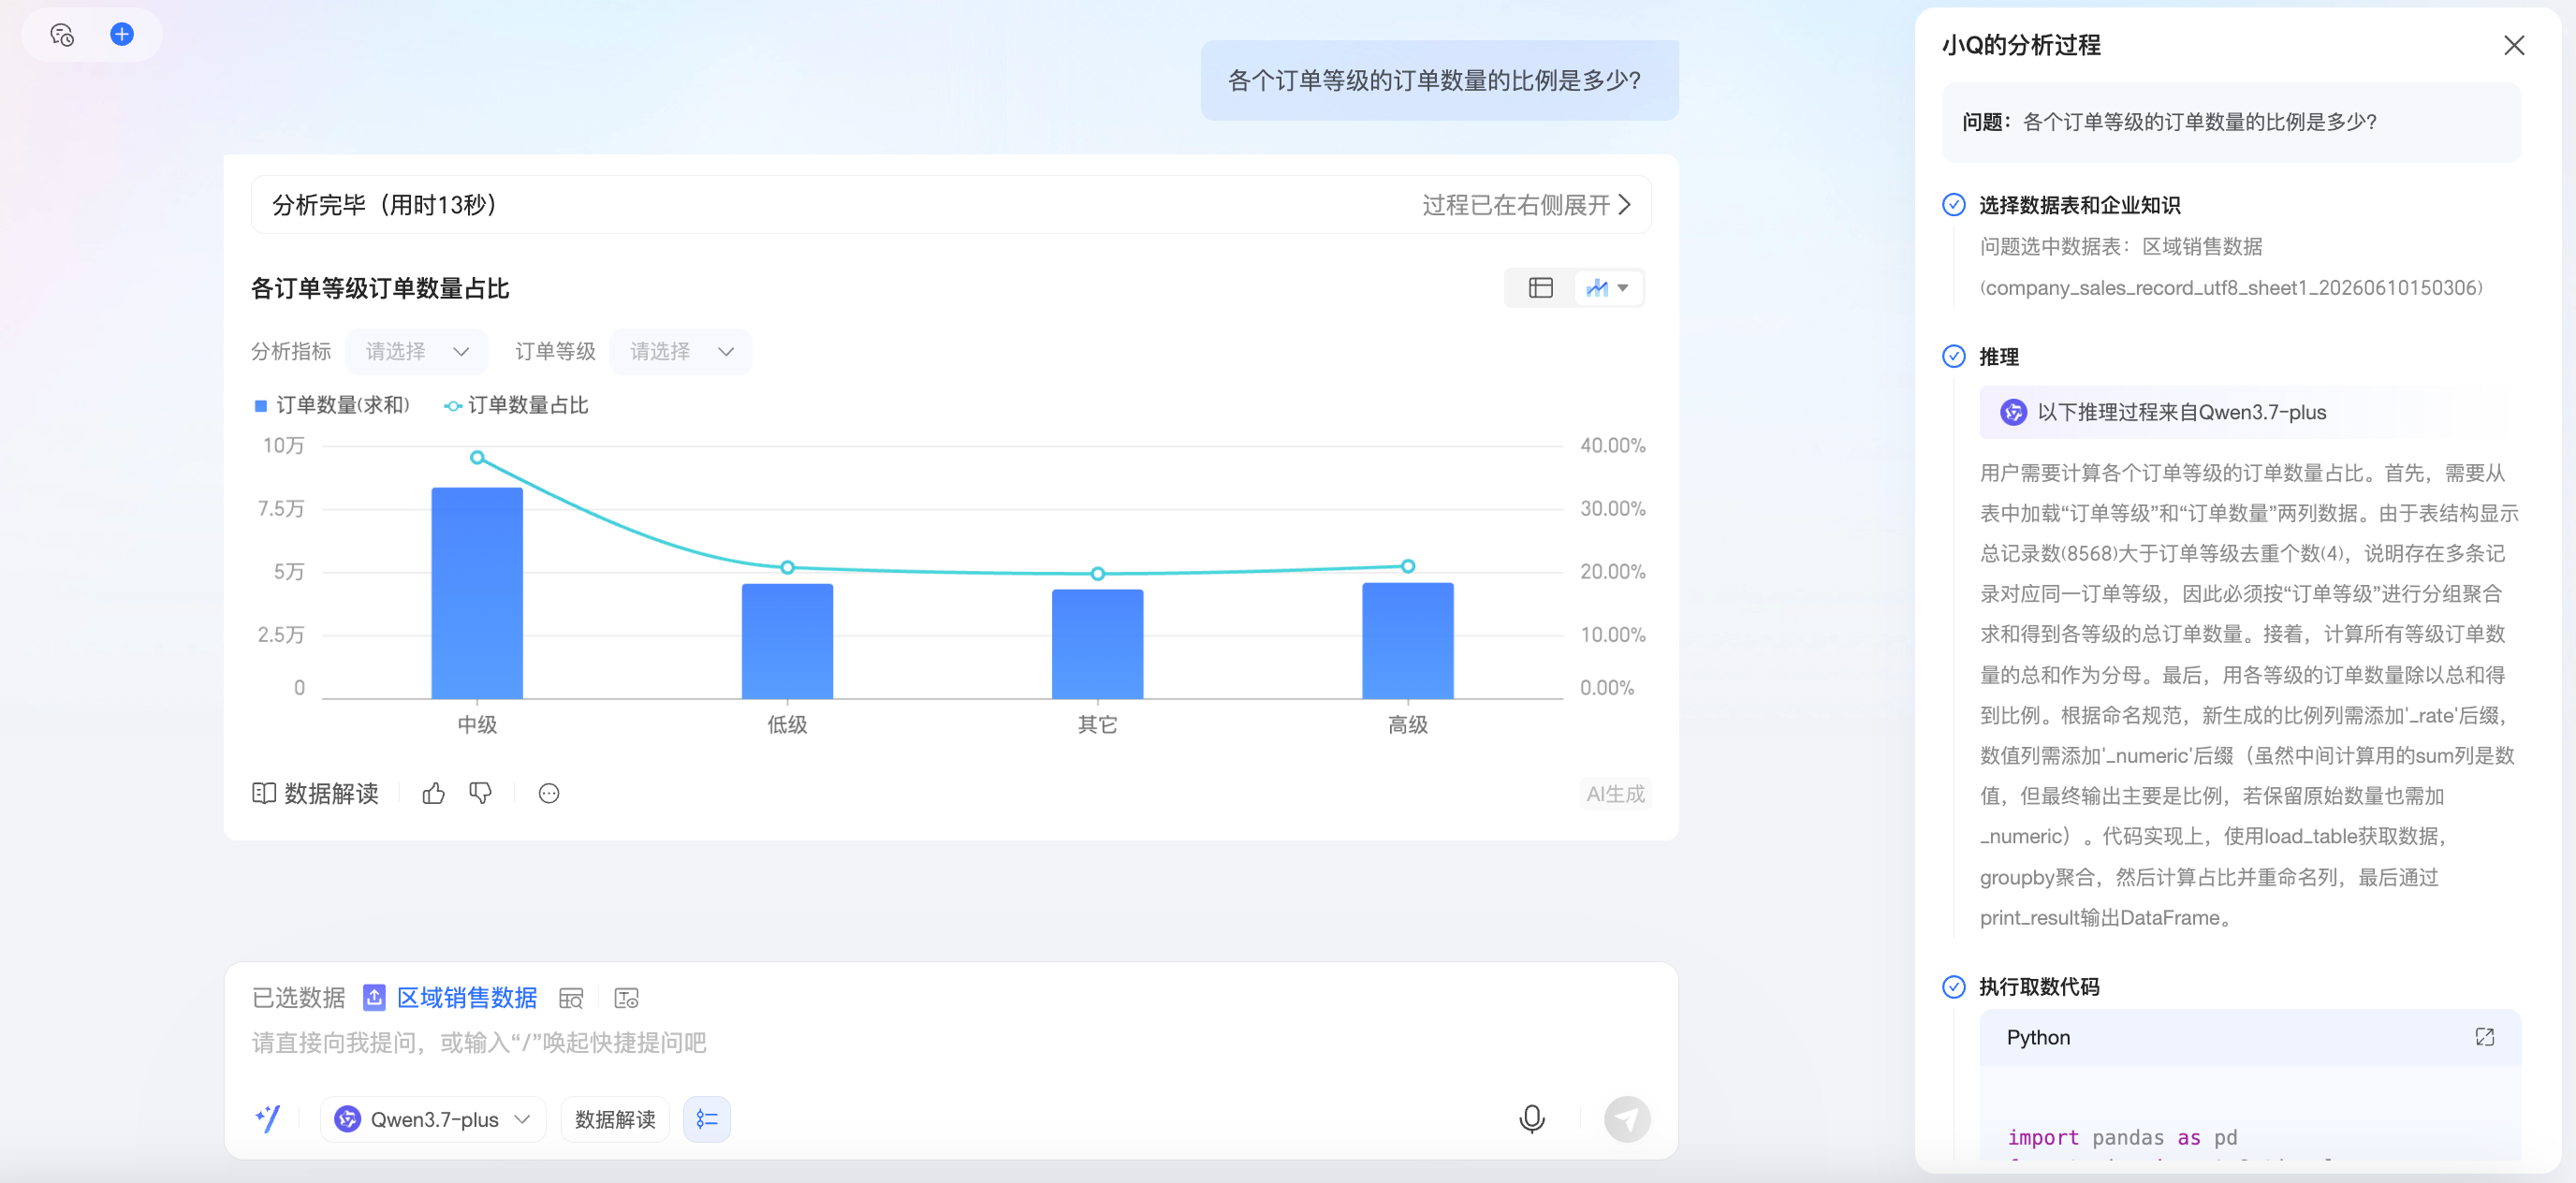Click the 低级 data point on line

coord(787,567)
